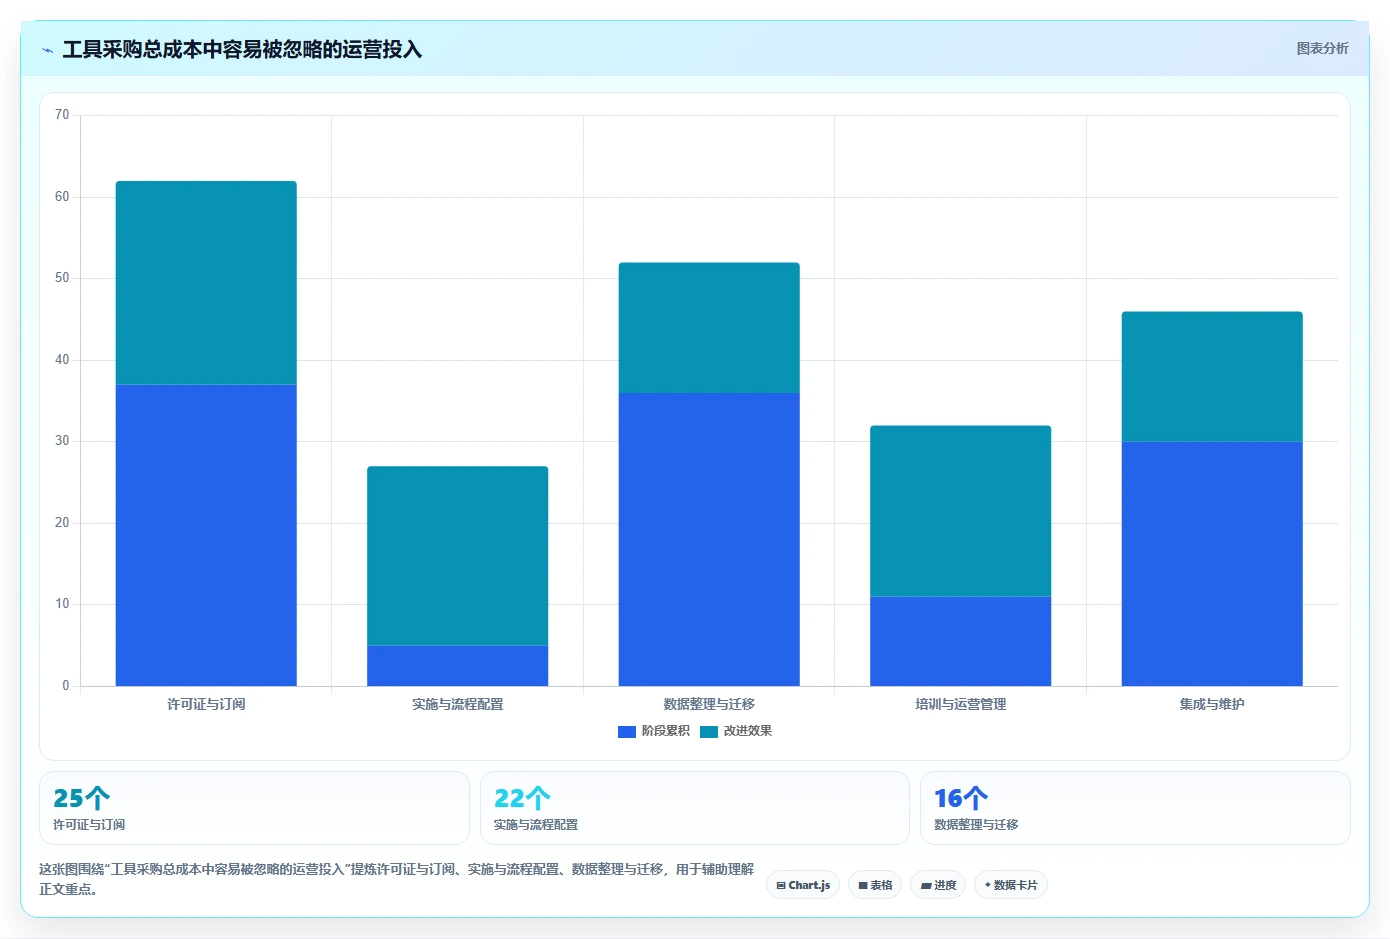Click the lightning icon beside the chart title
Screen dimensions: 1390x939
pyautogui.click(x=47, y=50)
